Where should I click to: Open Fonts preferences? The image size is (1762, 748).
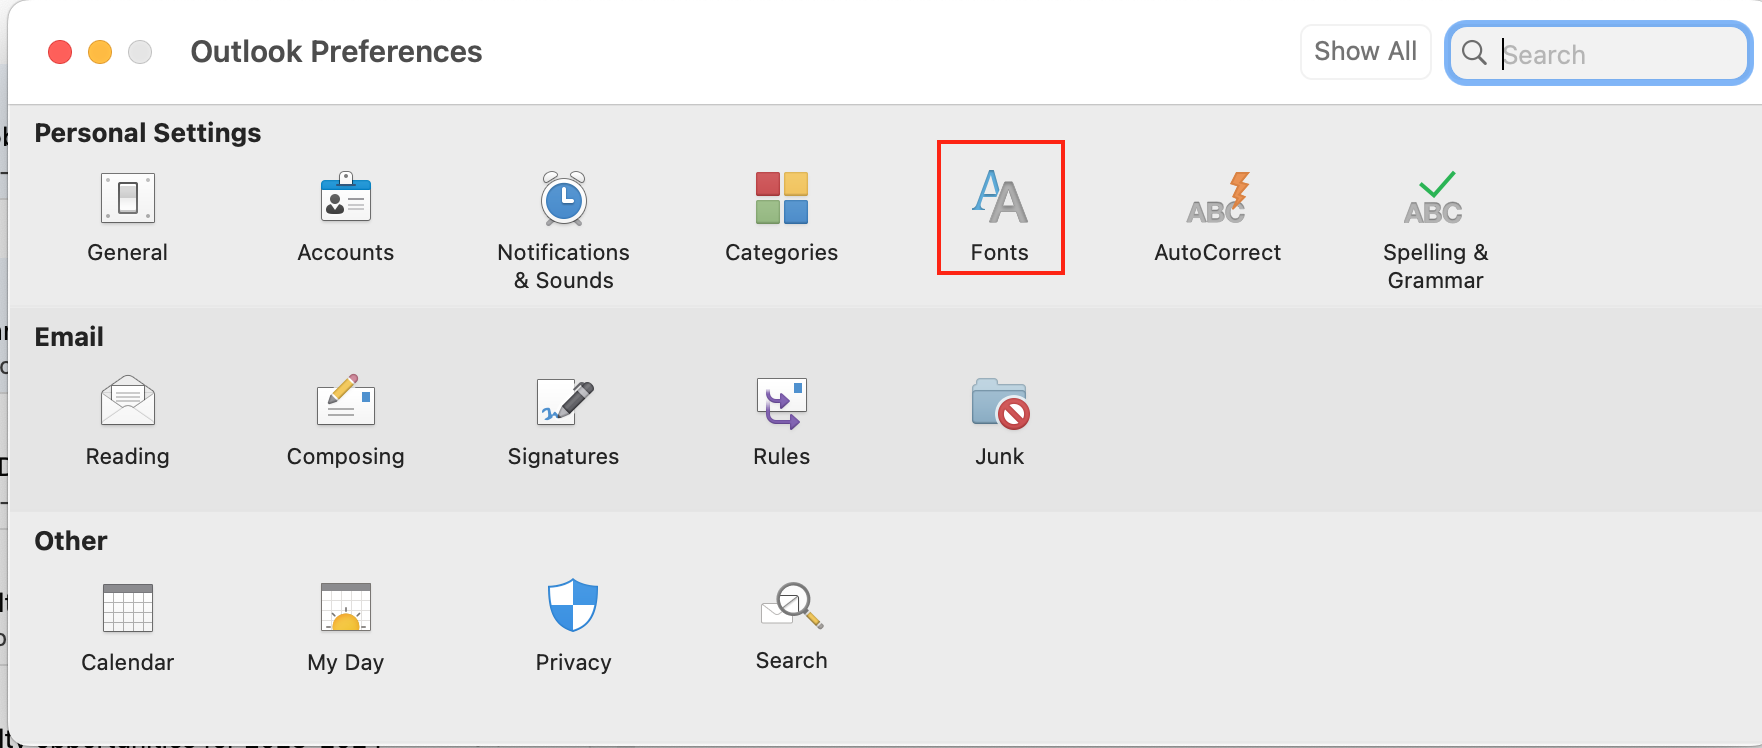[1000, 217]
